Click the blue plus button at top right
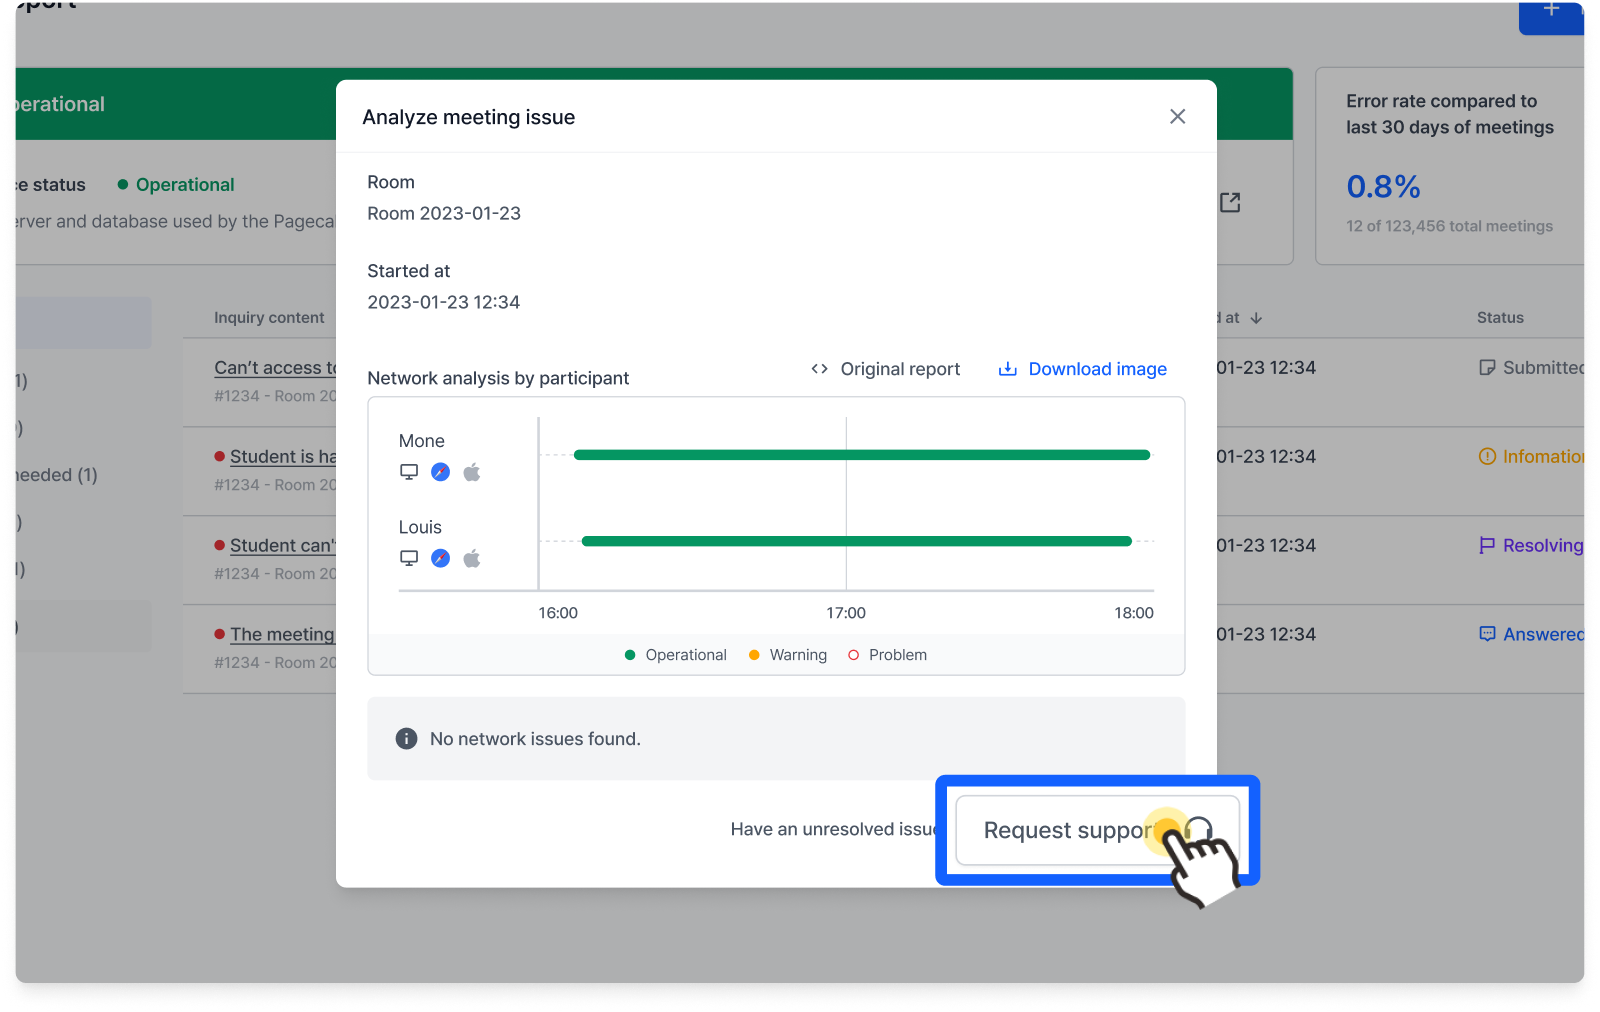The height and width of the screenshot is (1012, 1600). coord(1551,16)
